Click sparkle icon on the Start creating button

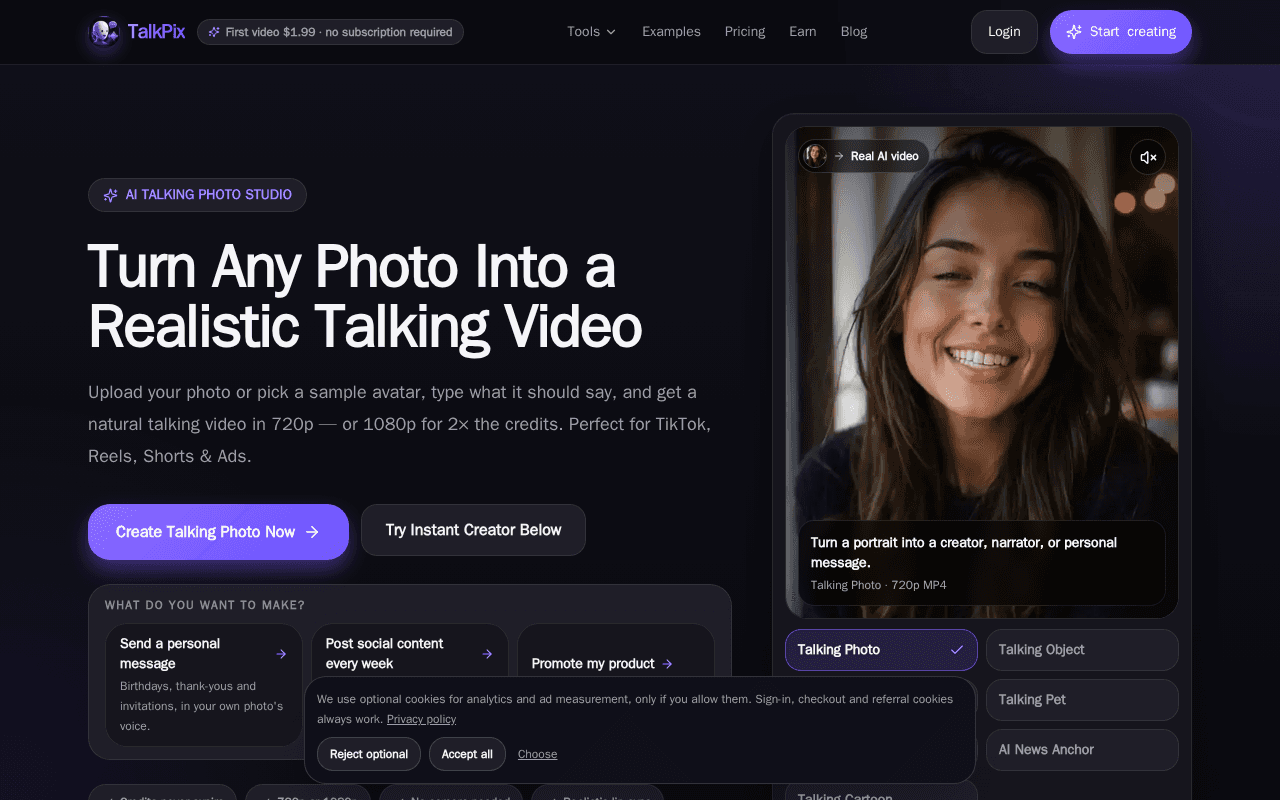(1074, 32)
